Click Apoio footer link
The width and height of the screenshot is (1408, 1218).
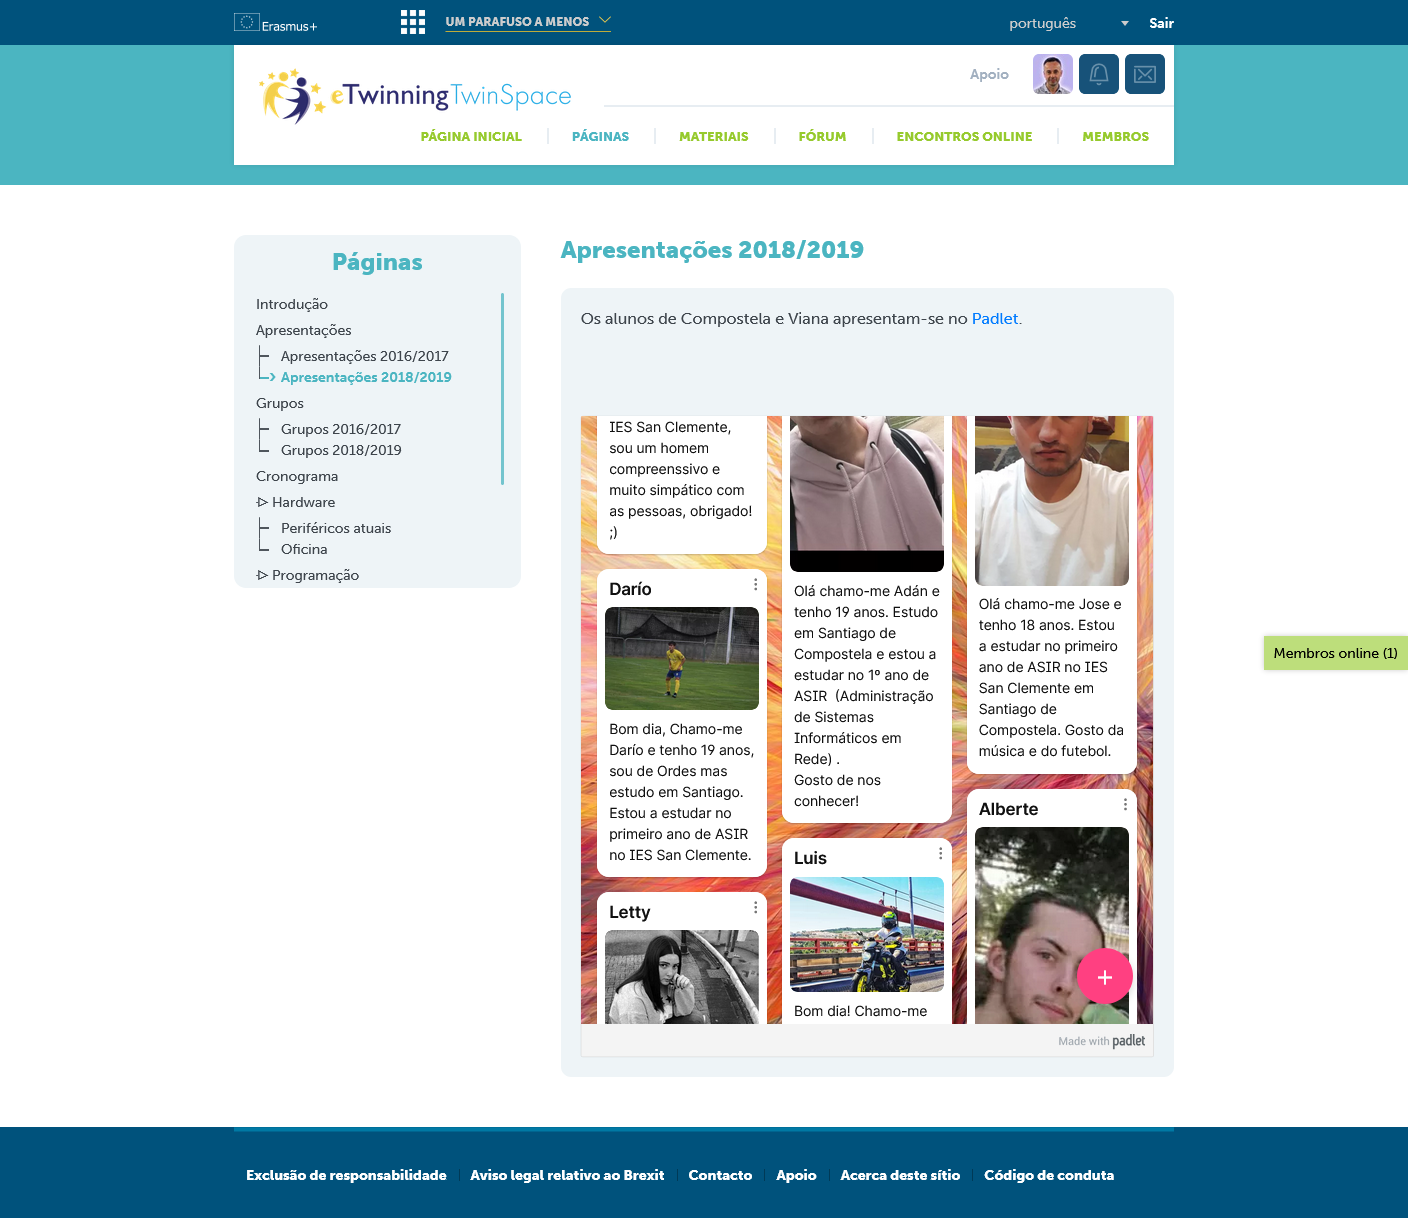click(x=796, y=1175)
